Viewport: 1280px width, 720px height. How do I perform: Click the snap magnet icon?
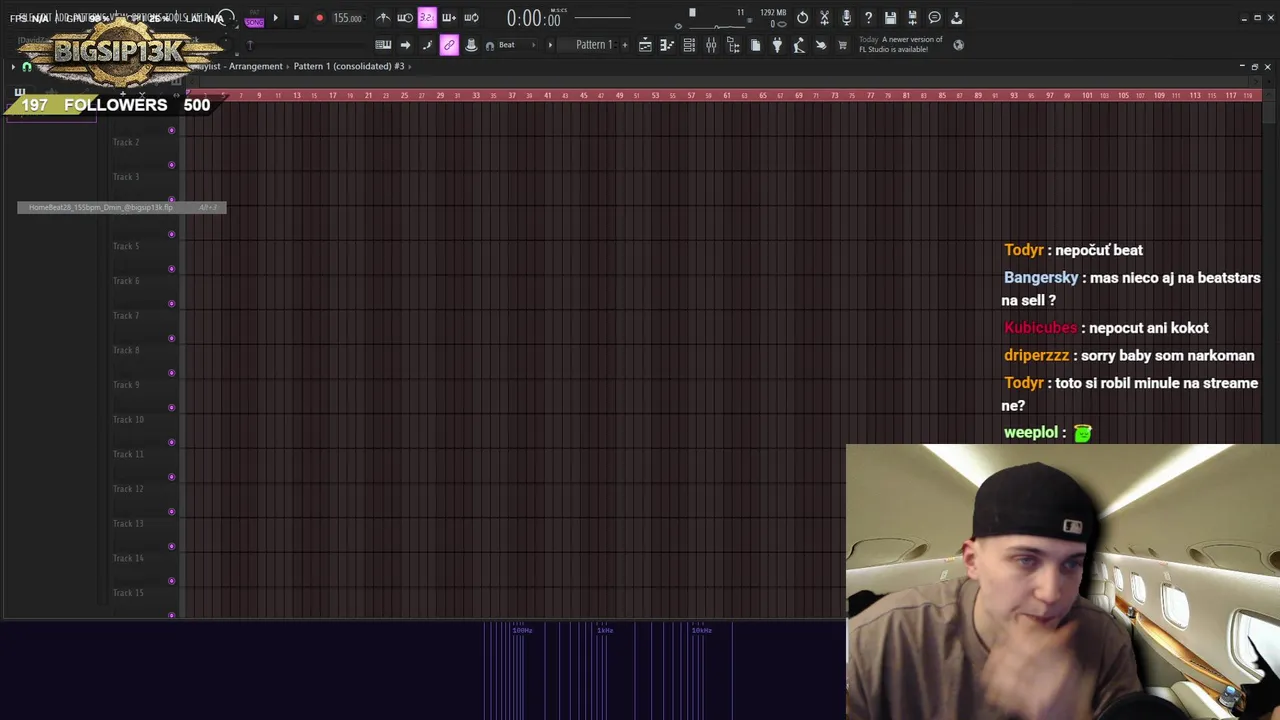coord(490,46)
